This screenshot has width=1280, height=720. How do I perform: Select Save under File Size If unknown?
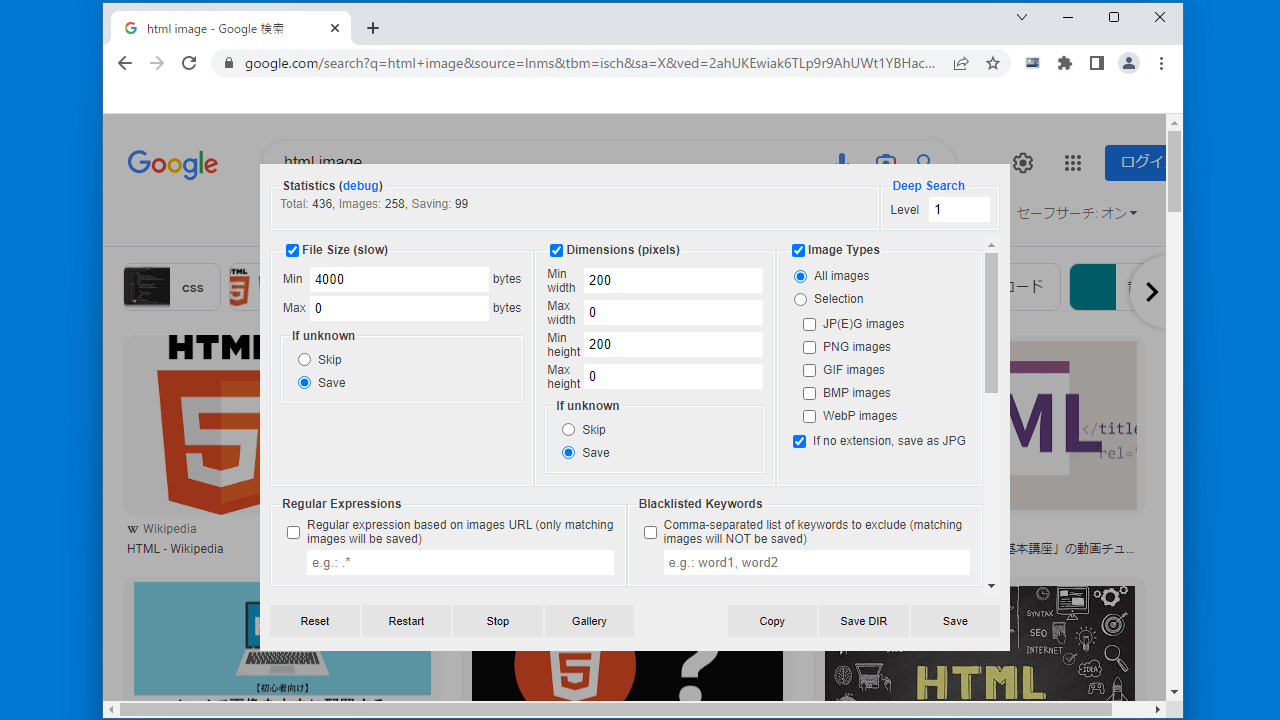(304, 383)
